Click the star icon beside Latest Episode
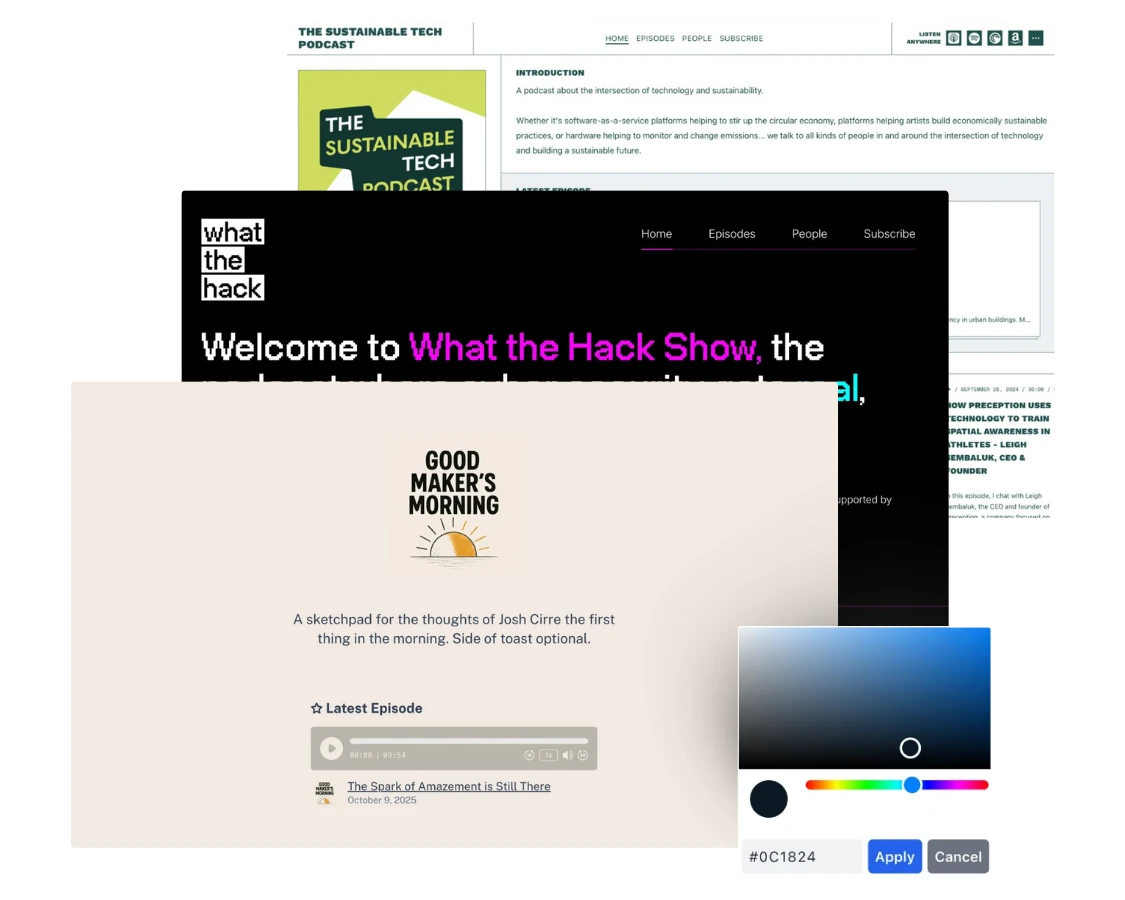This screenshot has height=900, width=1125. coord(316,708)
